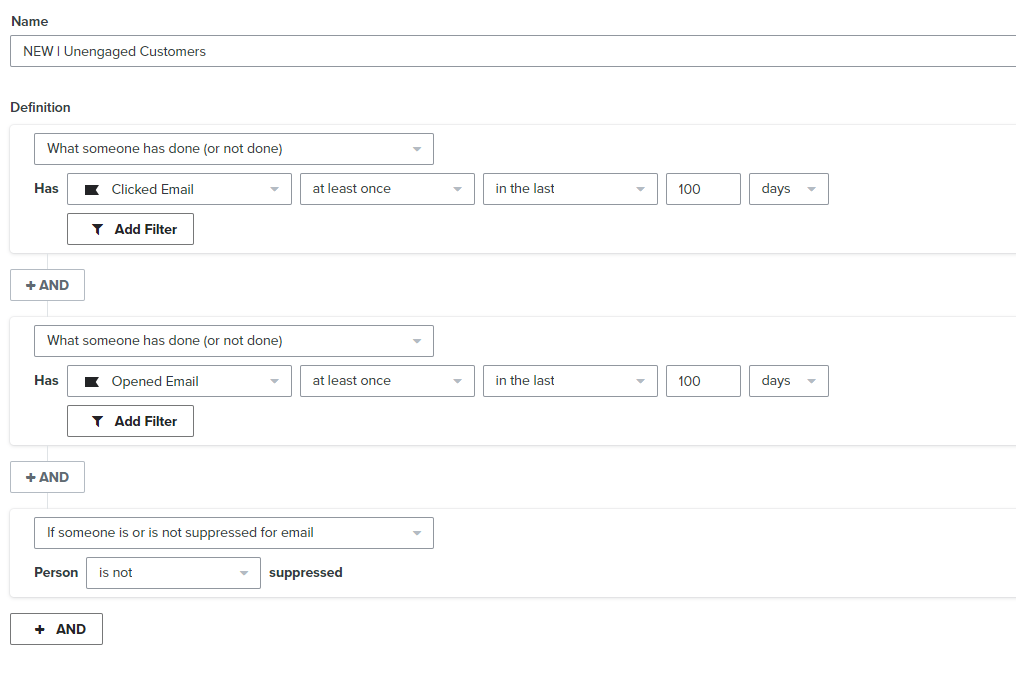
Task: Click flag icon next to Clicked Email
Action: (x=92, y=190)
